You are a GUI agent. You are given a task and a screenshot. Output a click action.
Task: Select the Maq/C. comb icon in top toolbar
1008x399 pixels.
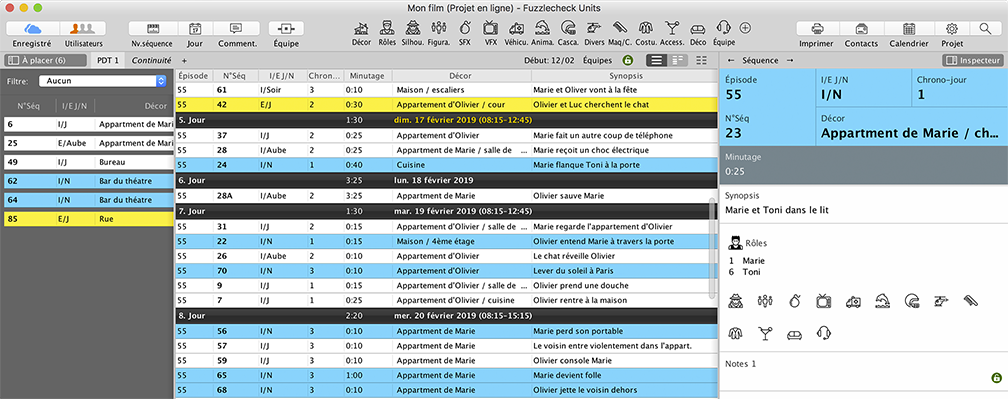[620, 28]
